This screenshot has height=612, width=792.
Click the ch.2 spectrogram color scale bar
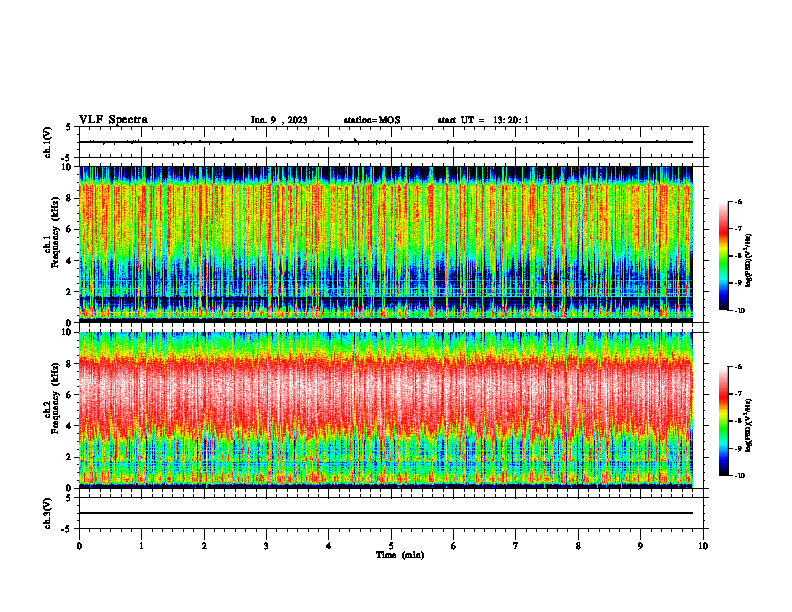[723, 421]
